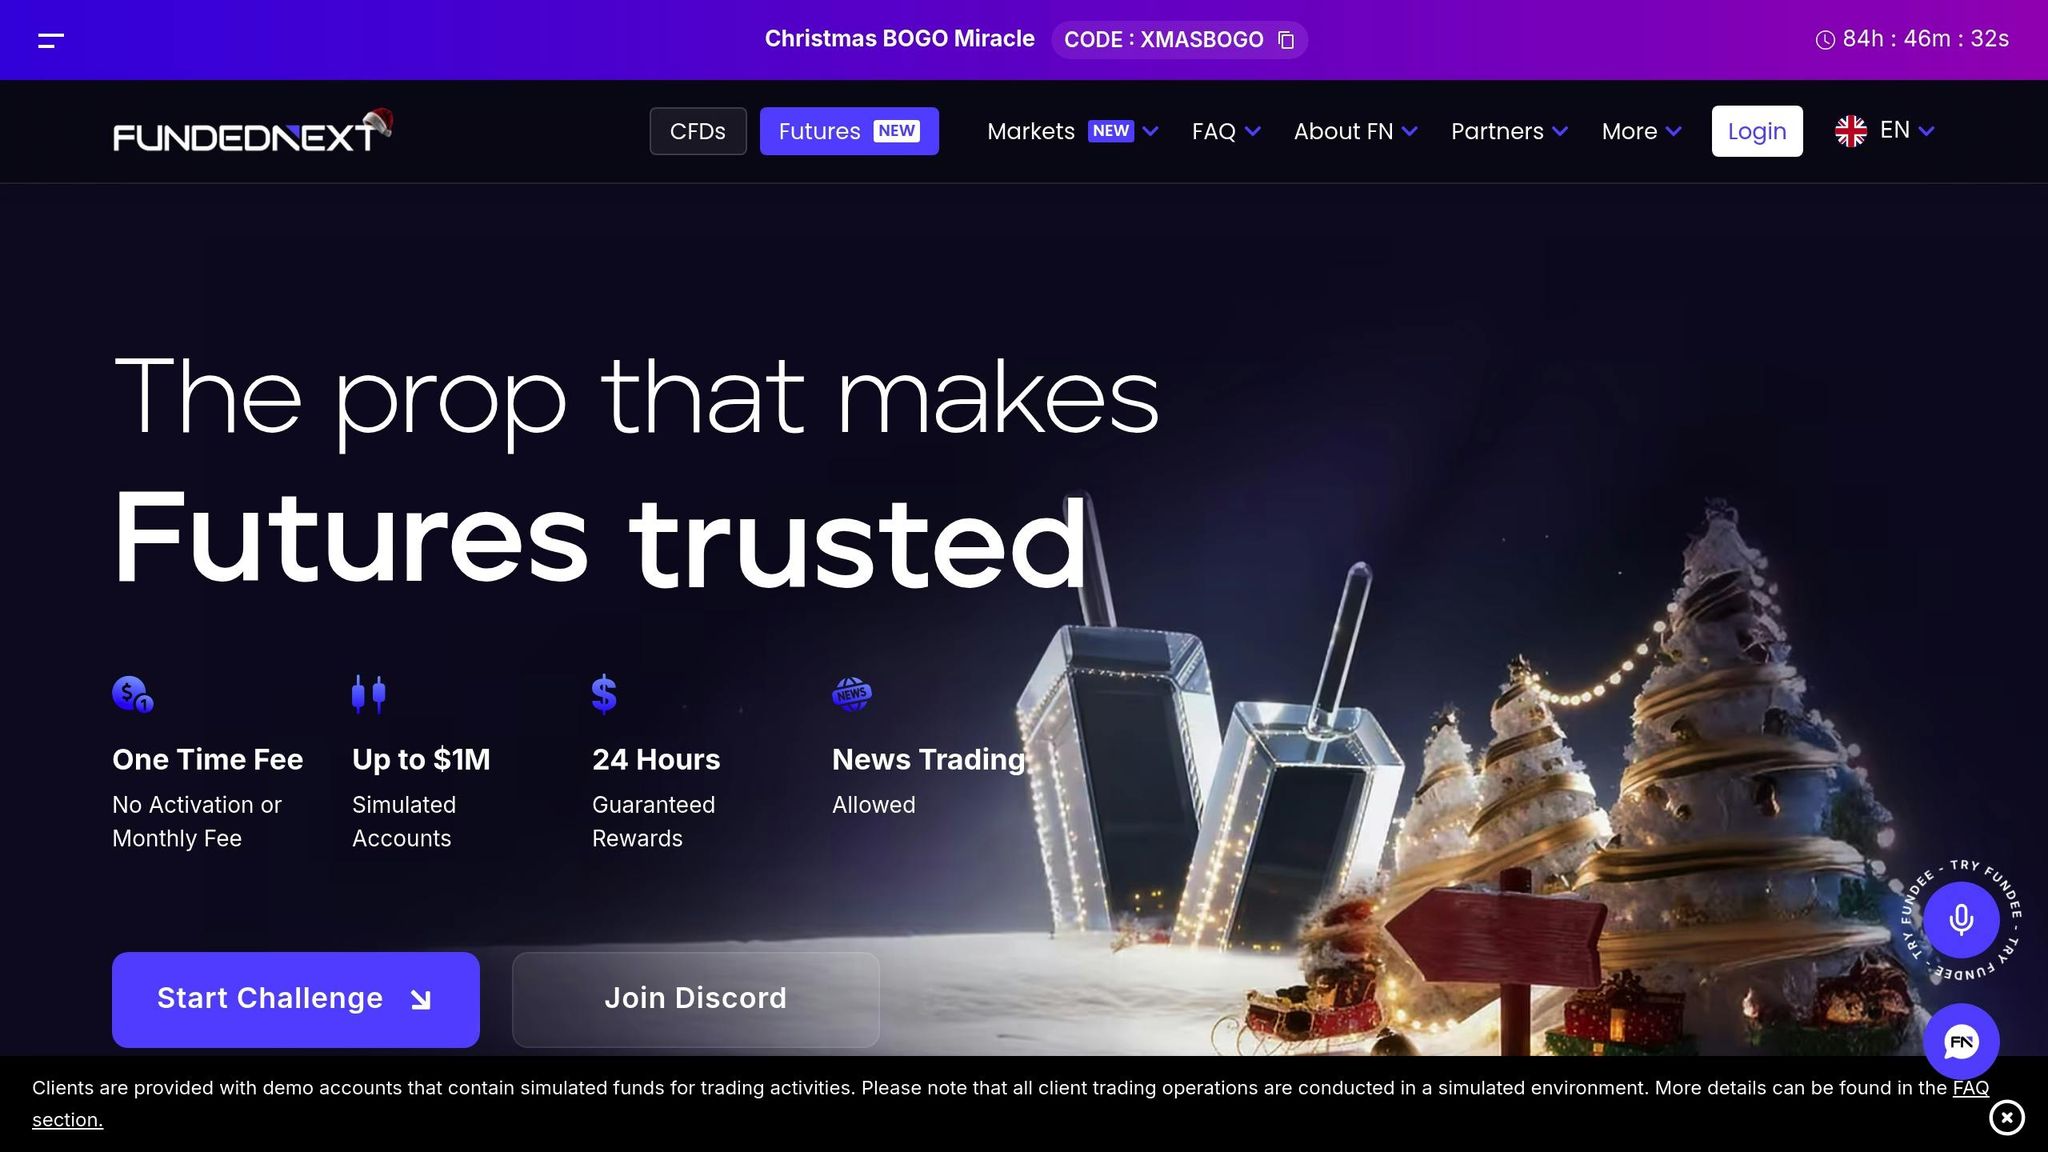Click the UK flag language icon

[1851, 131]
